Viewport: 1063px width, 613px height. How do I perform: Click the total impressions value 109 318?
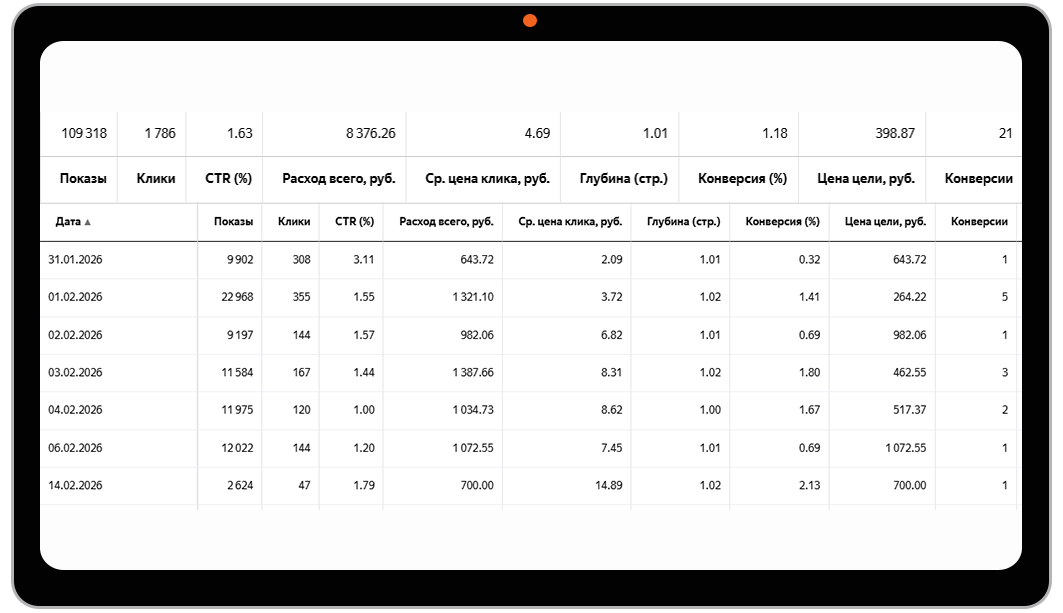[85, 133]
